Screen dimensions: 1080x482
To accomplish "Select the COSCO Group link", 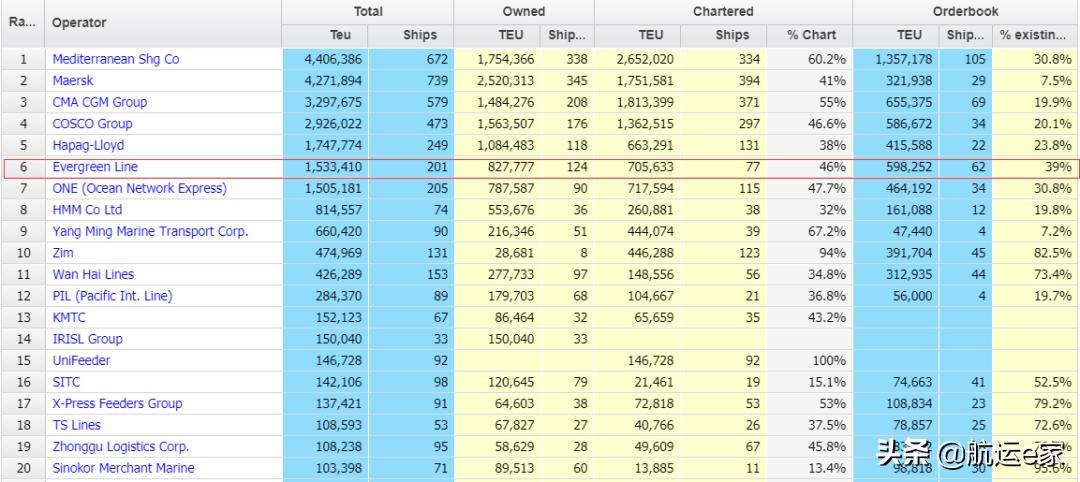I will coord(92,124).
